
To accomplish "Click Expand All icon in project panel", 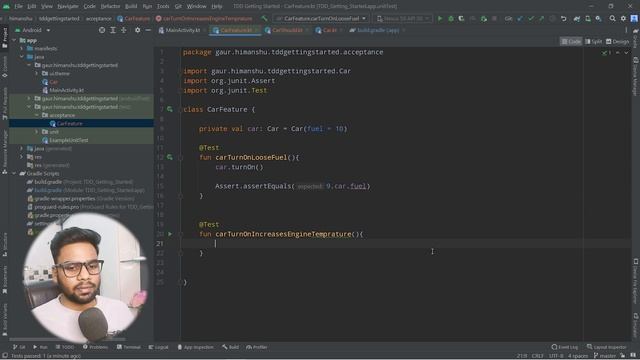I will 113,30.
